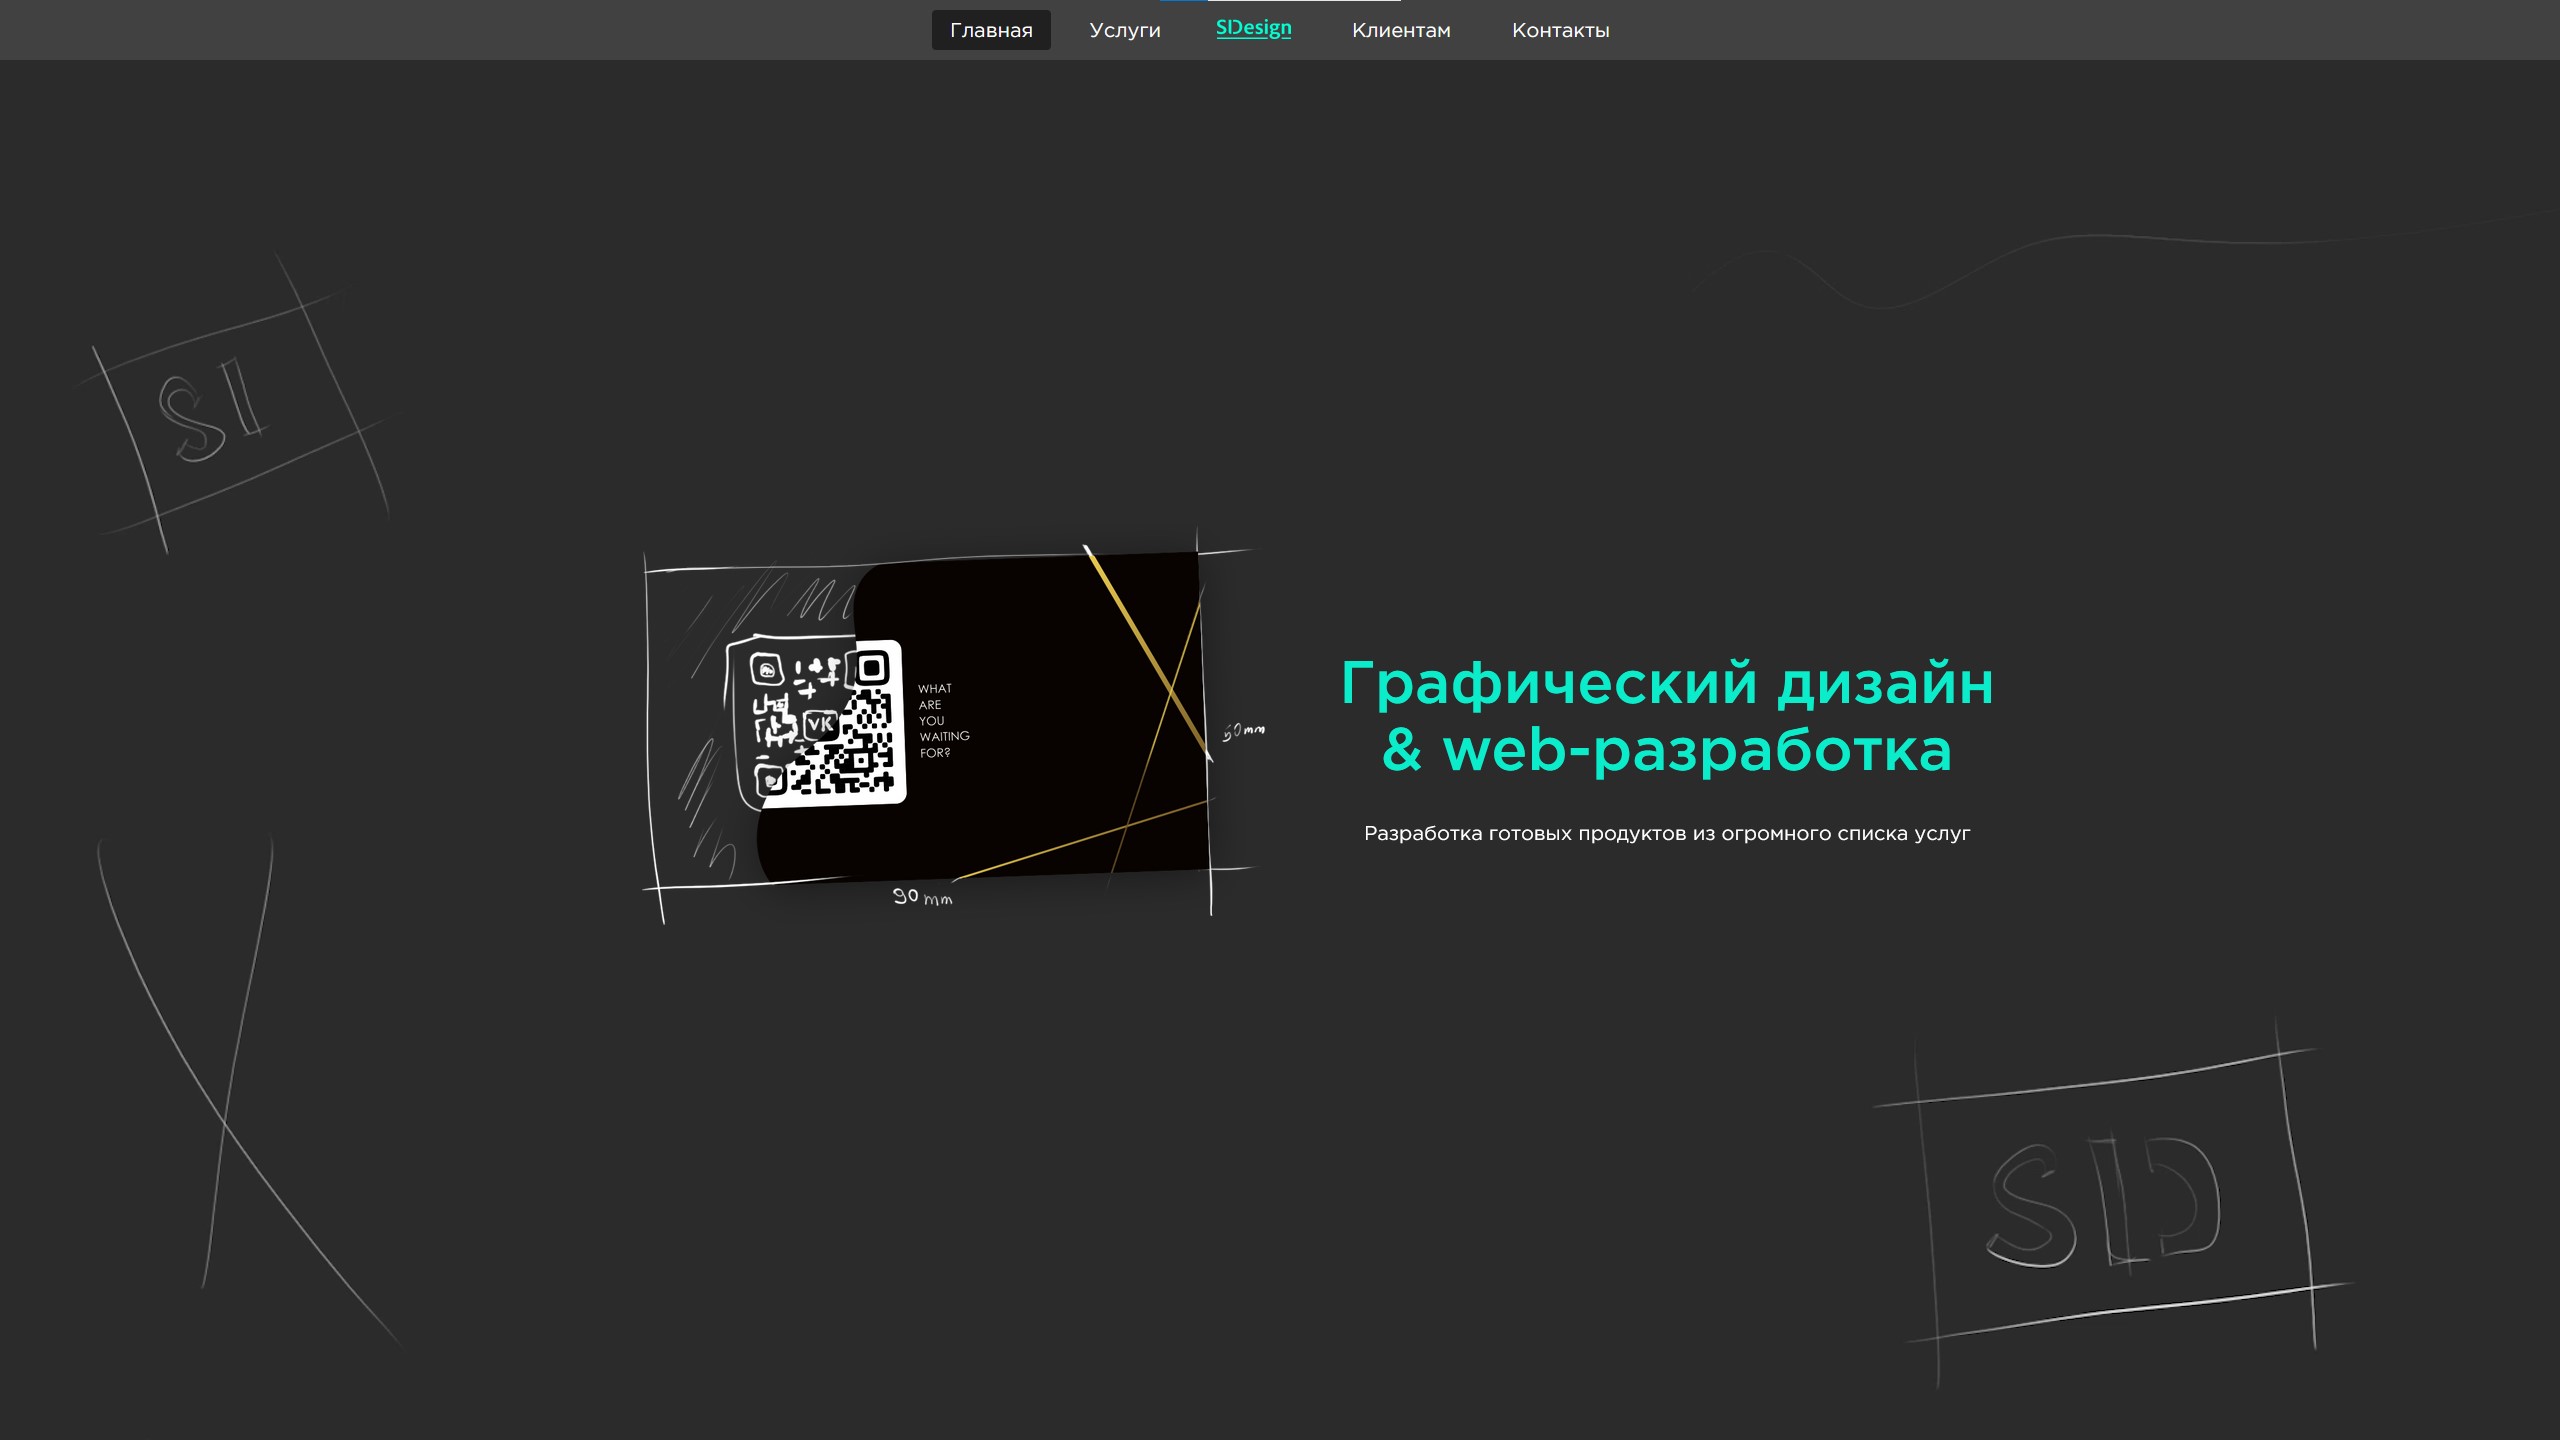Click the camera icon at the QR code's bottom-left
The height and width of the screenshot is (1440, 2560).
coord(771,782)
